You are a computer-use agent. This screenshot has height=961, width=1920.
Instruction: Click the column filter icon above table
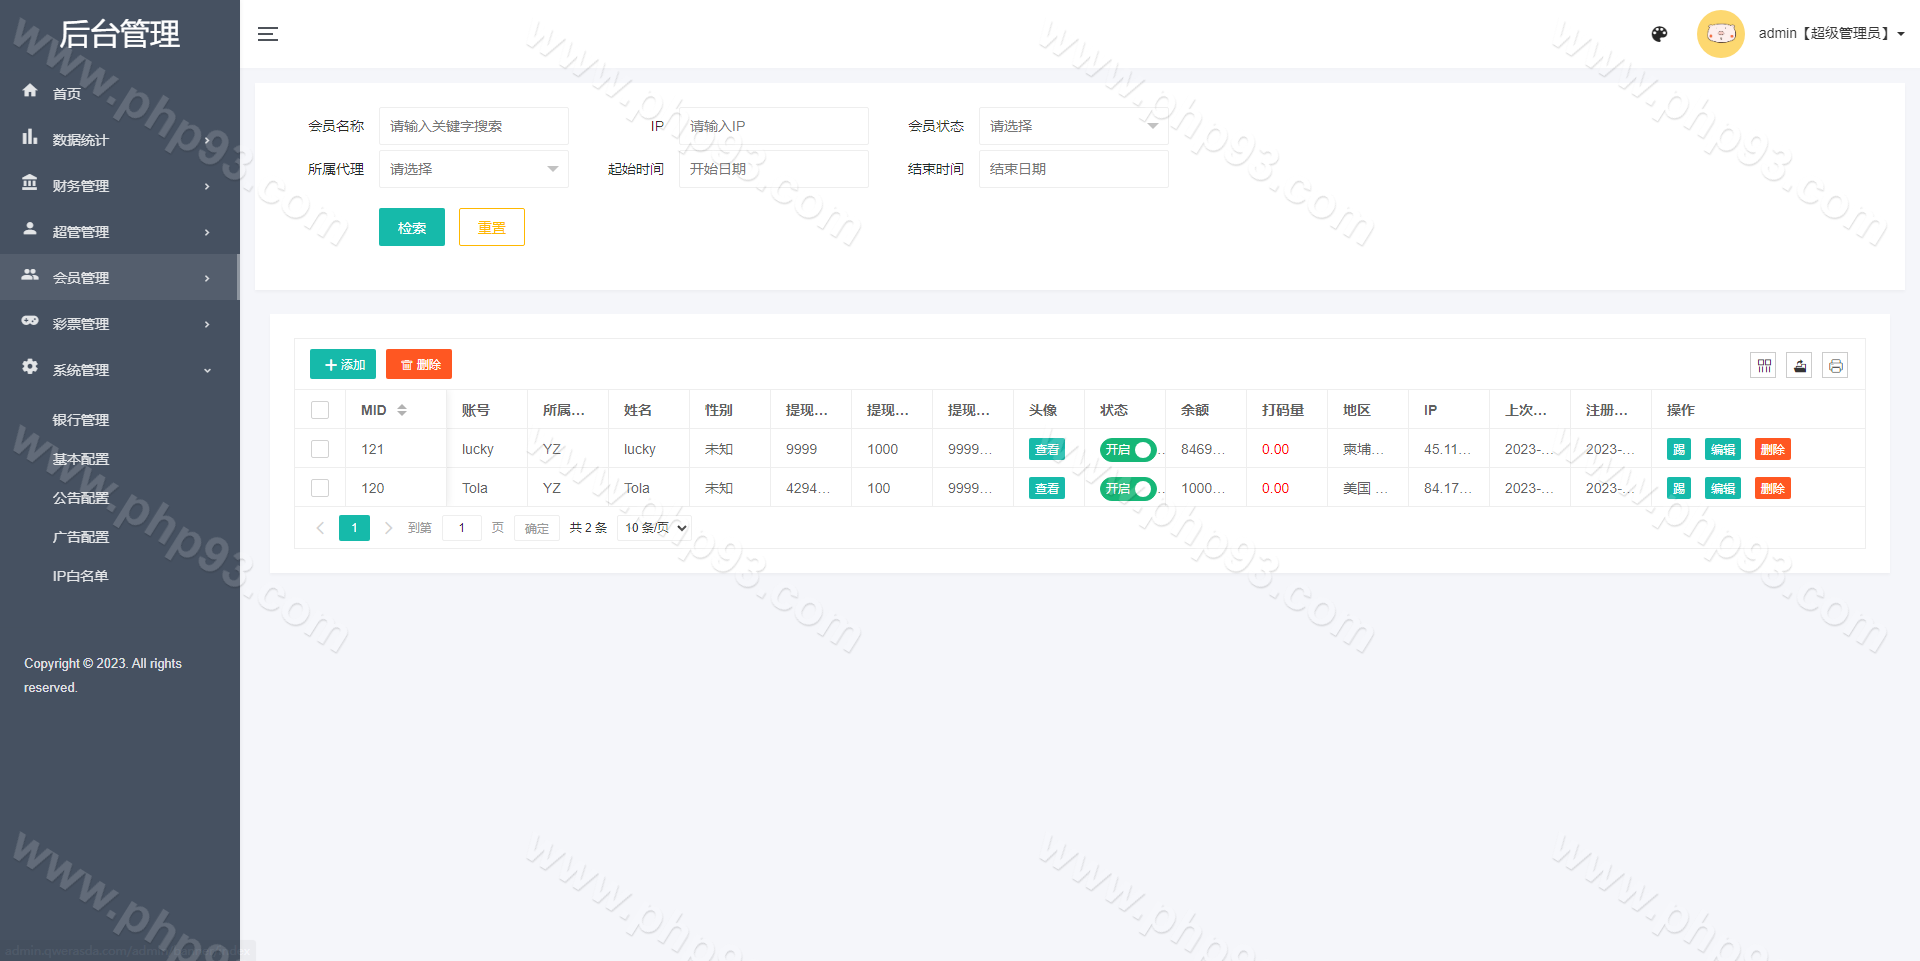click(x=1764, y=366)
